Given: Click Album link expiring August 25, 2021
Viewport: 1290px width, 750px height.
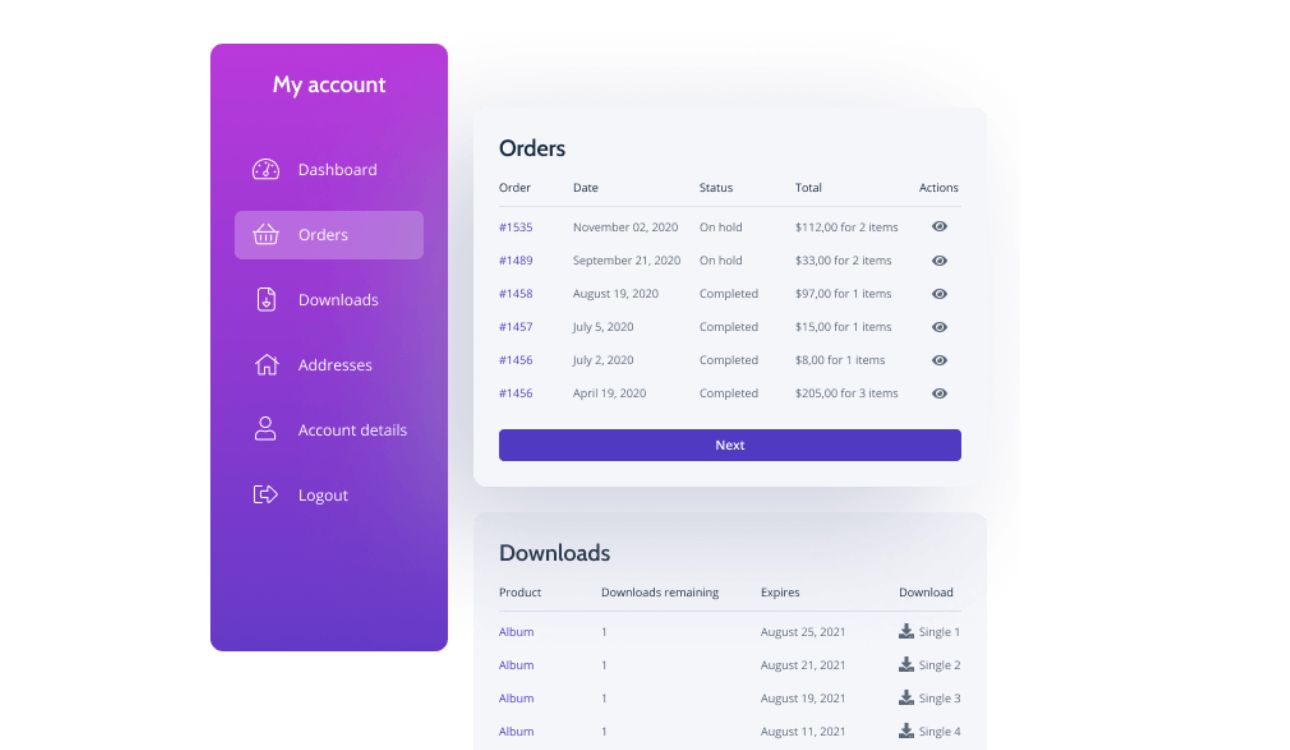Looking at the screenshot, I should coord(516,632).
